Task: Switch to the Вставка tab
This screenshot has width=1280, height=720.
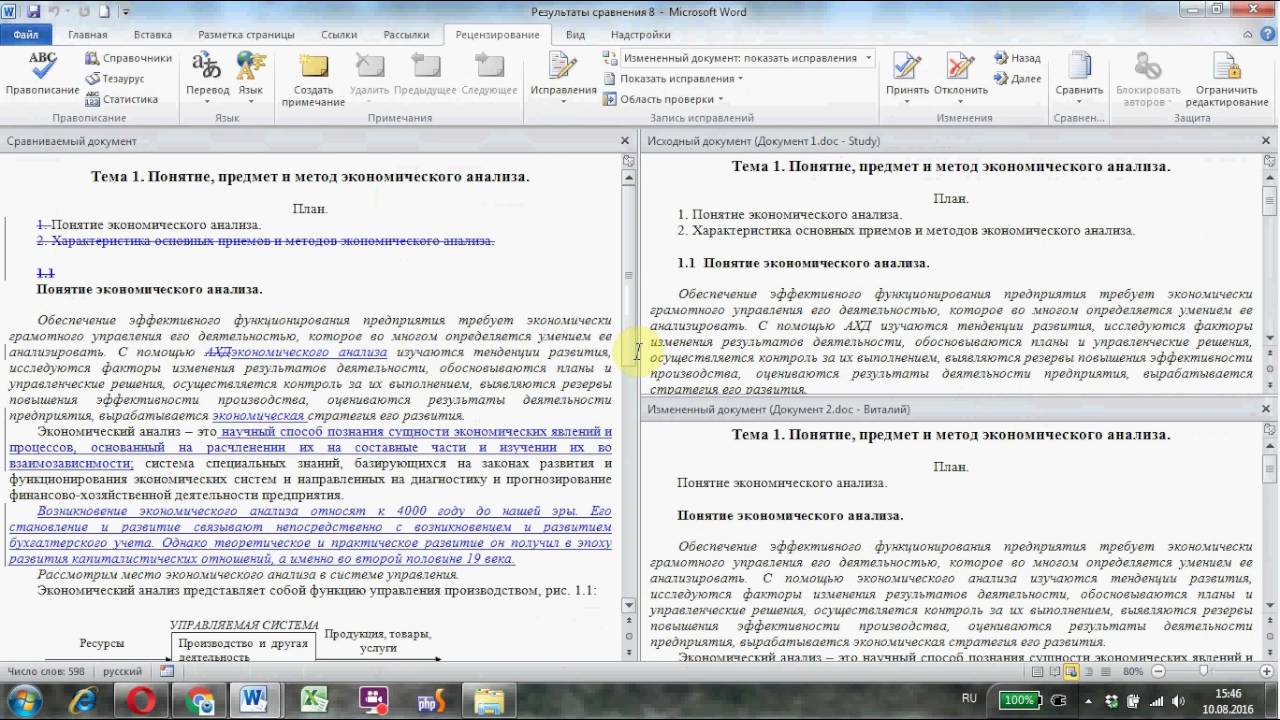Action: 152,35
